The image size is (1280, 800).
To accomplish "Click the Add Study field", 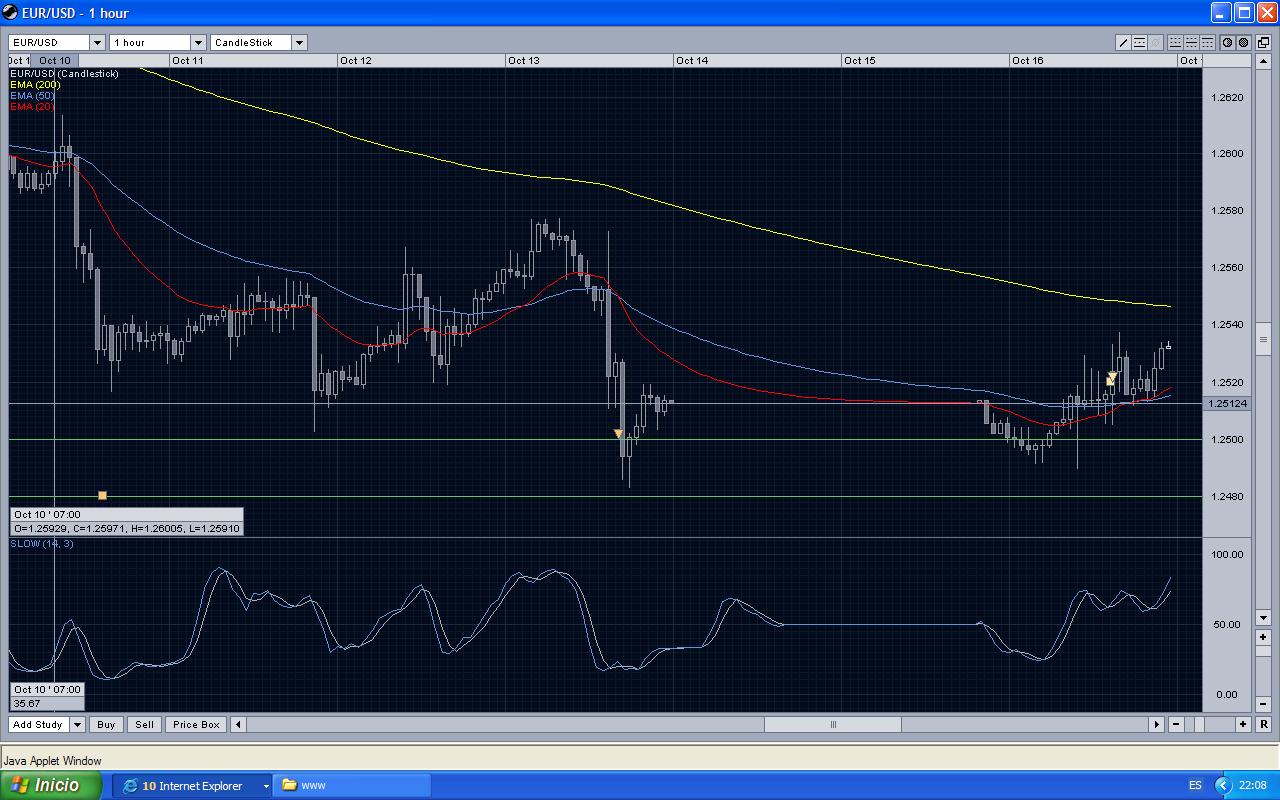I will pos(39,724).
